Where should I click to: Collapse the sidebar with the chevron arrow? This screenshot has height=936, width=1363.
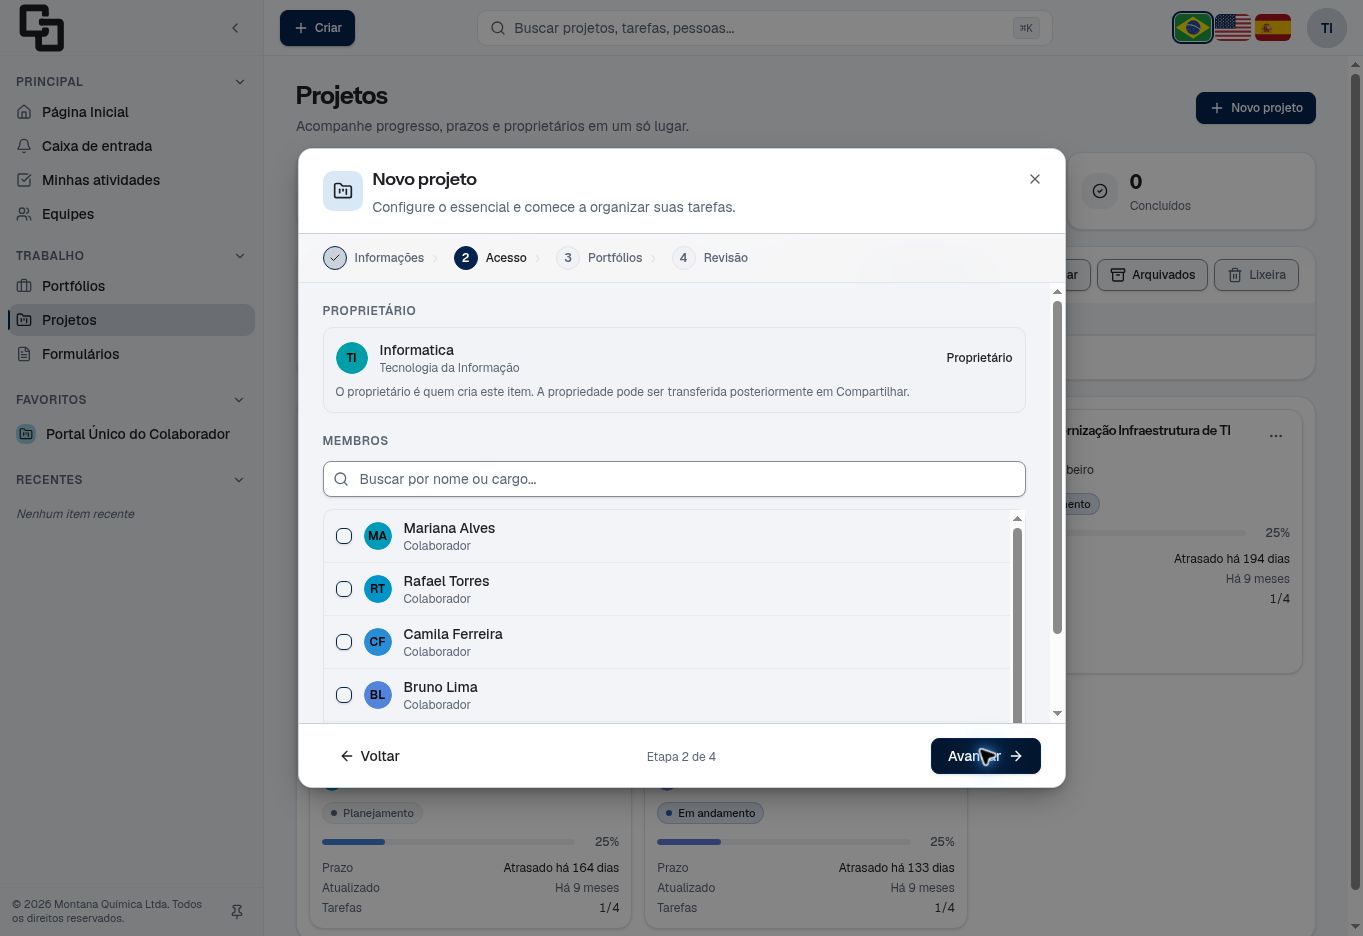235,28
